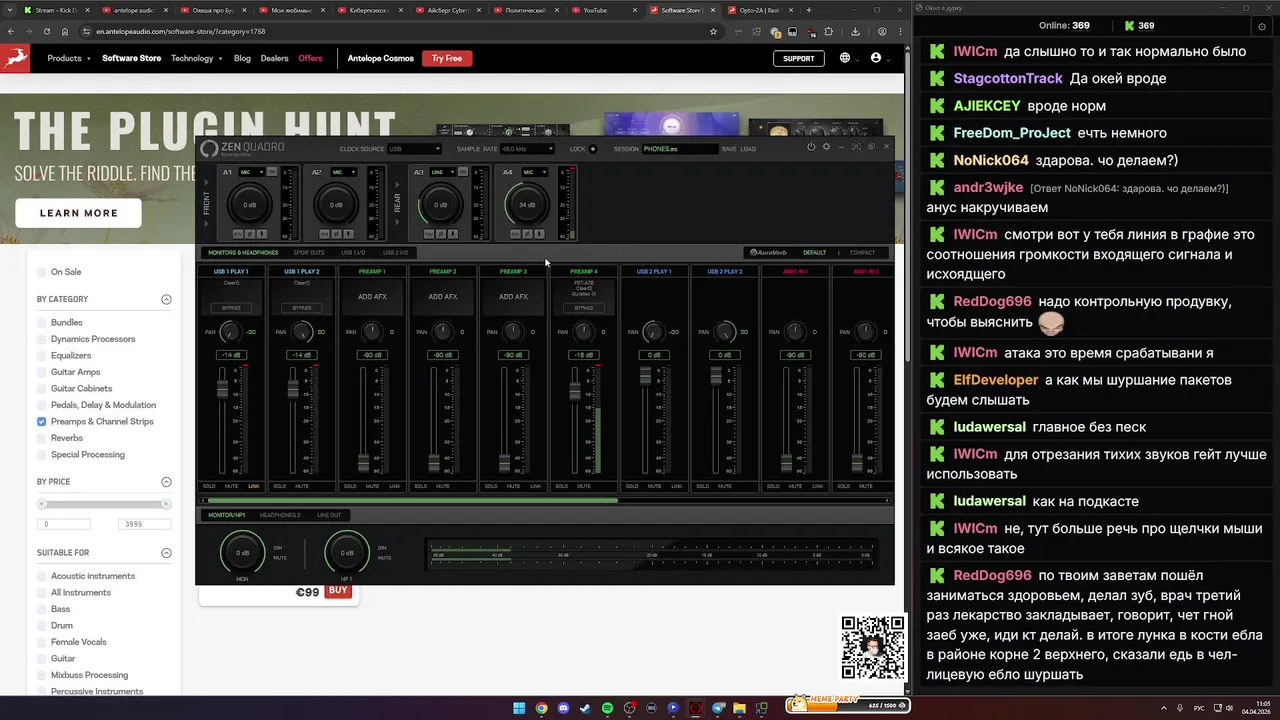The width and height of the screenshot is (1280, 720).
Task: Select DEFAULT mixer view
Action: [815, 253]
